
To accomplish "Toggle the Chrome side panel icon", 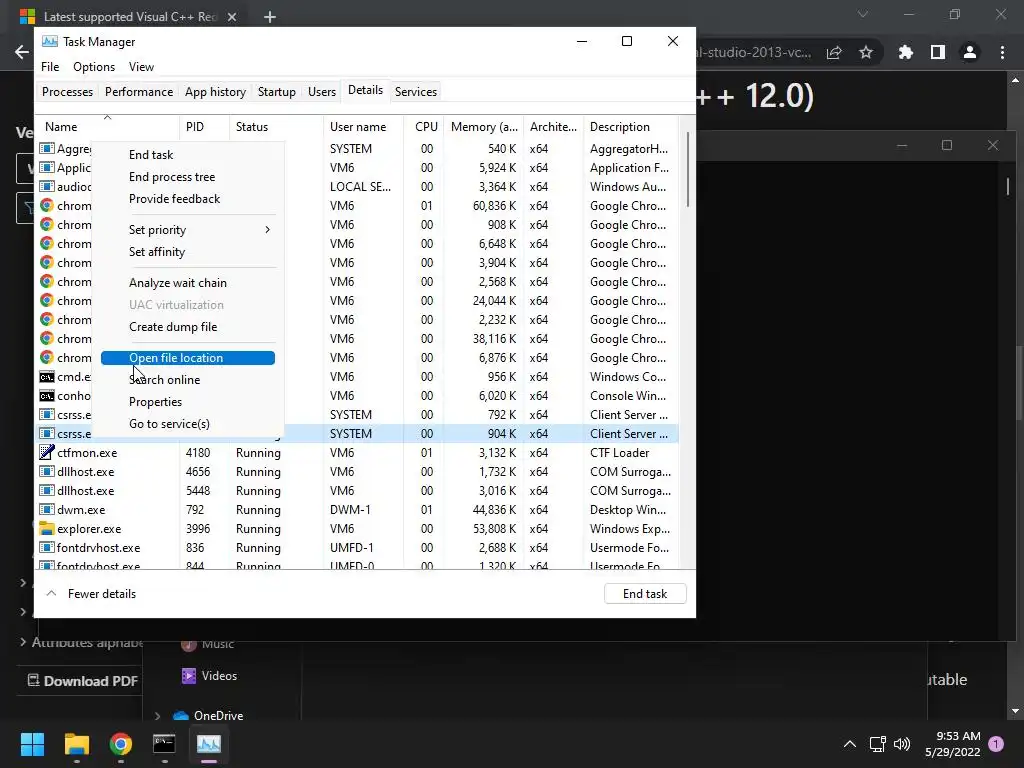I will 938,52.
